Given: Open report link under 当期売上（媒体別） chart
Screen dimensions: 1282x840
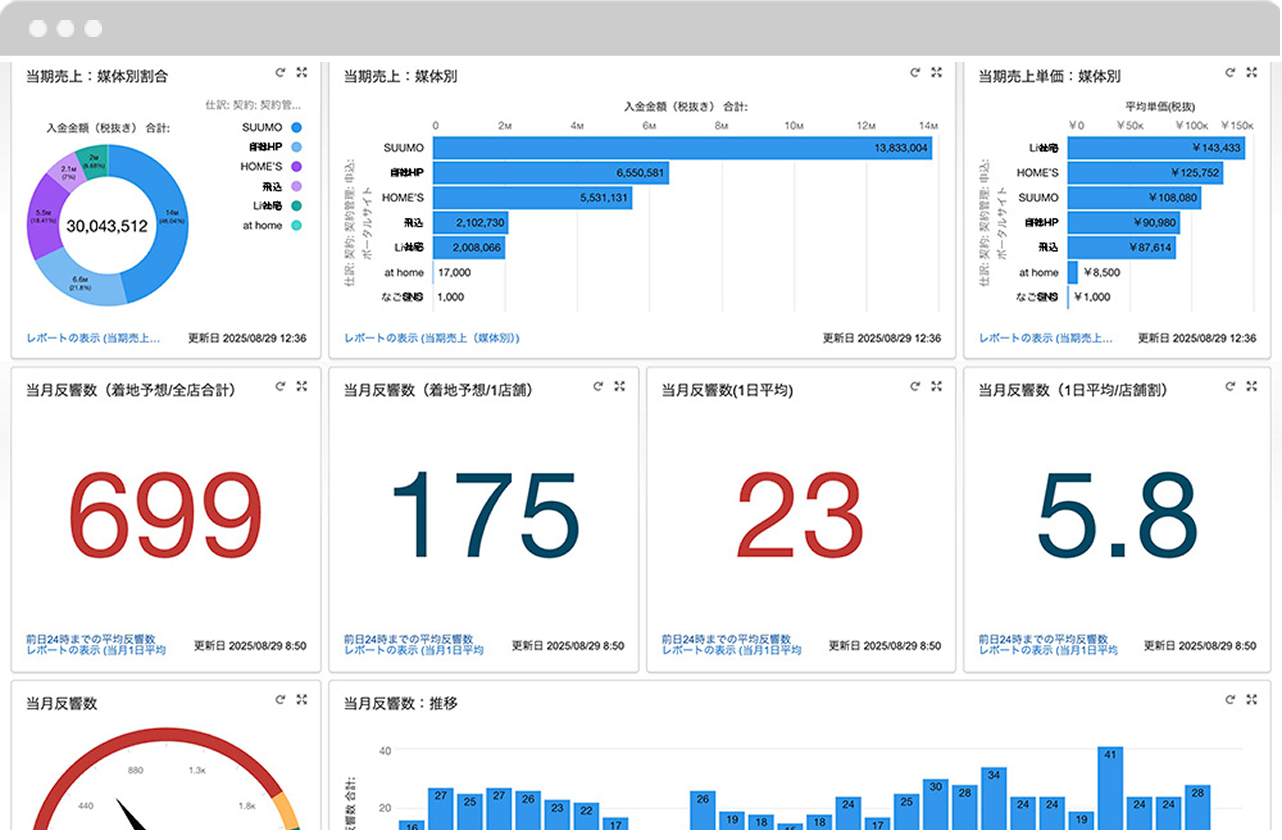Looking at the screenshot, I should coord(431,339).
